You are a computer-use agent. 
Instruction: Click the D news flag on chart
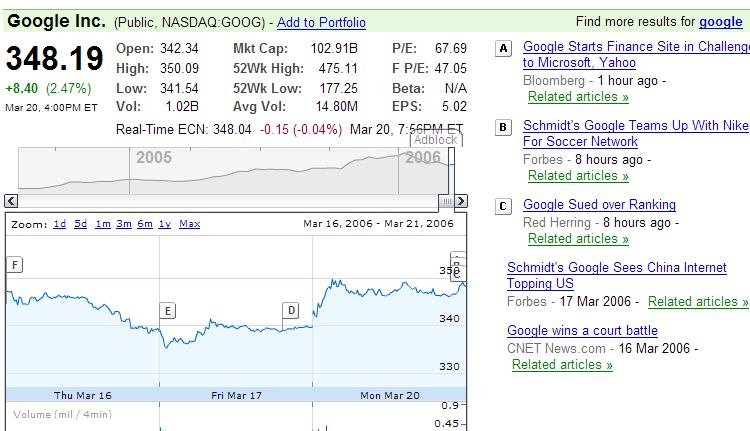click(x=291, y=310)
